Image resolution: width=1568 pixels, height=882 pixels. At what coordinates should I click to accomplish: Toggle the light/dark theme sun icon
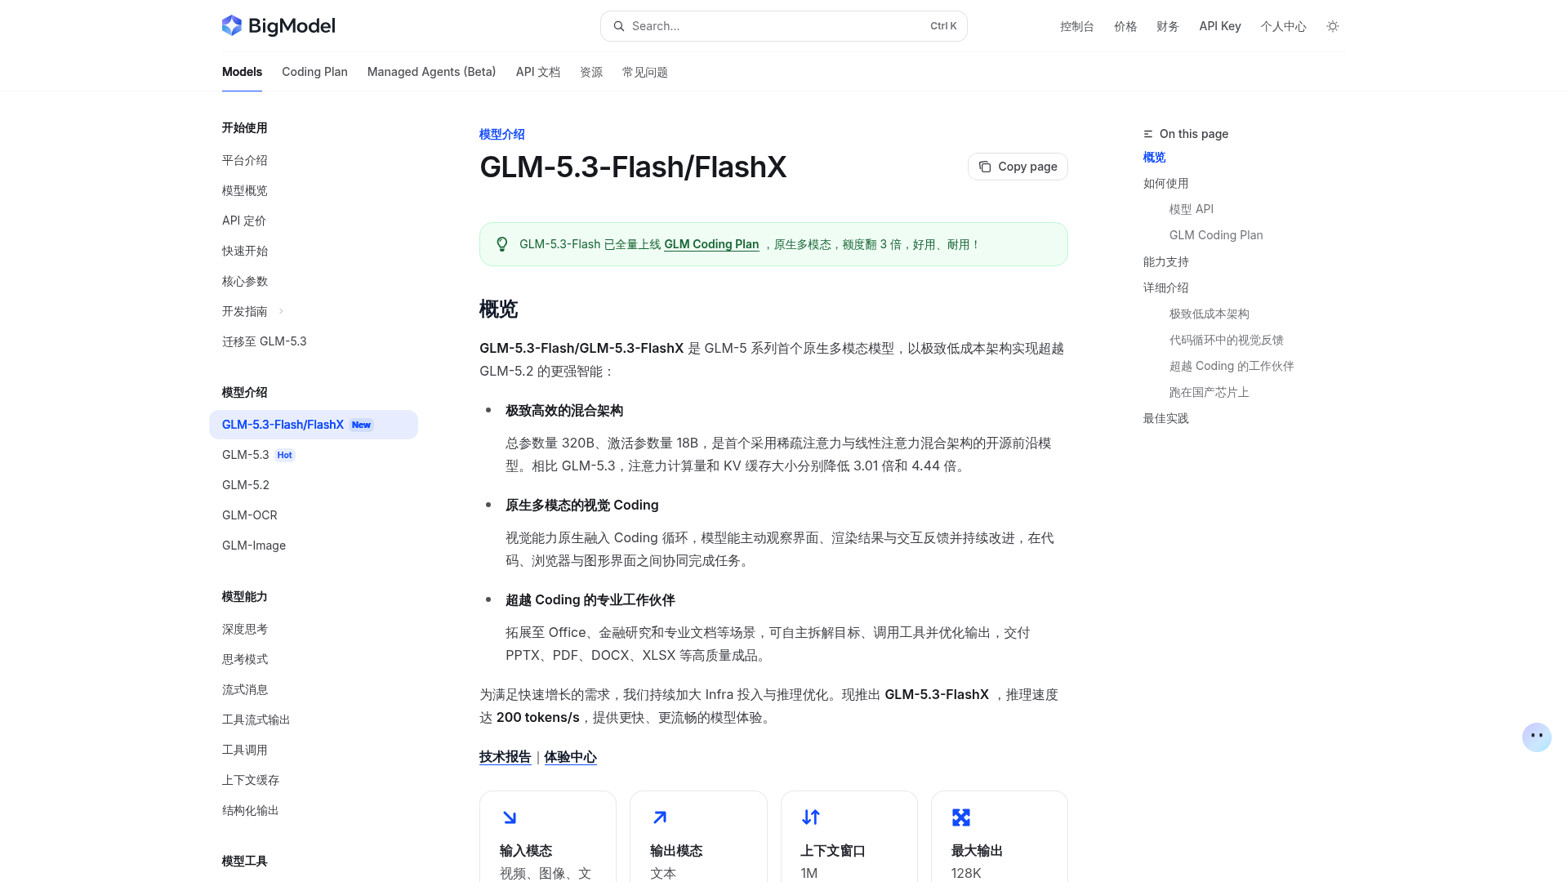point(1332,26)
